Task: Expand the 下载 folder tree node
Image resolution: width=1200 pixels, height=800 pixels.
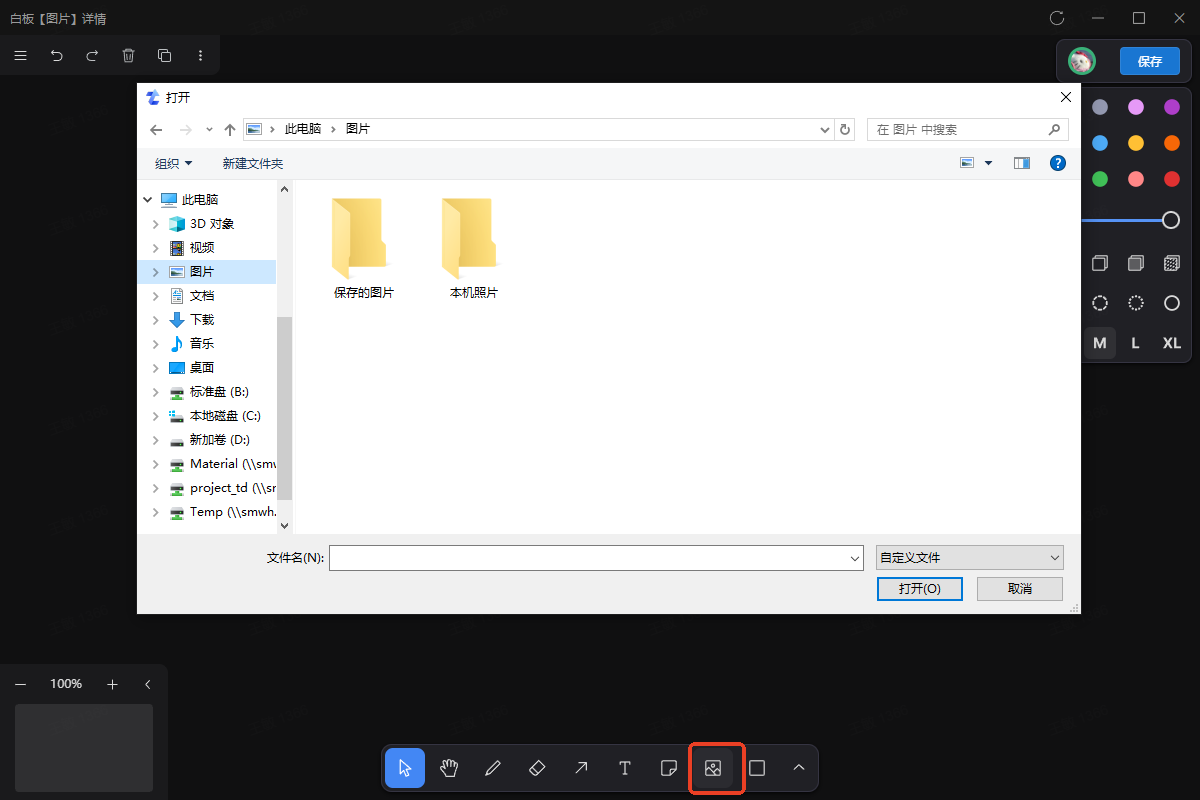Action: coord(155,320)
